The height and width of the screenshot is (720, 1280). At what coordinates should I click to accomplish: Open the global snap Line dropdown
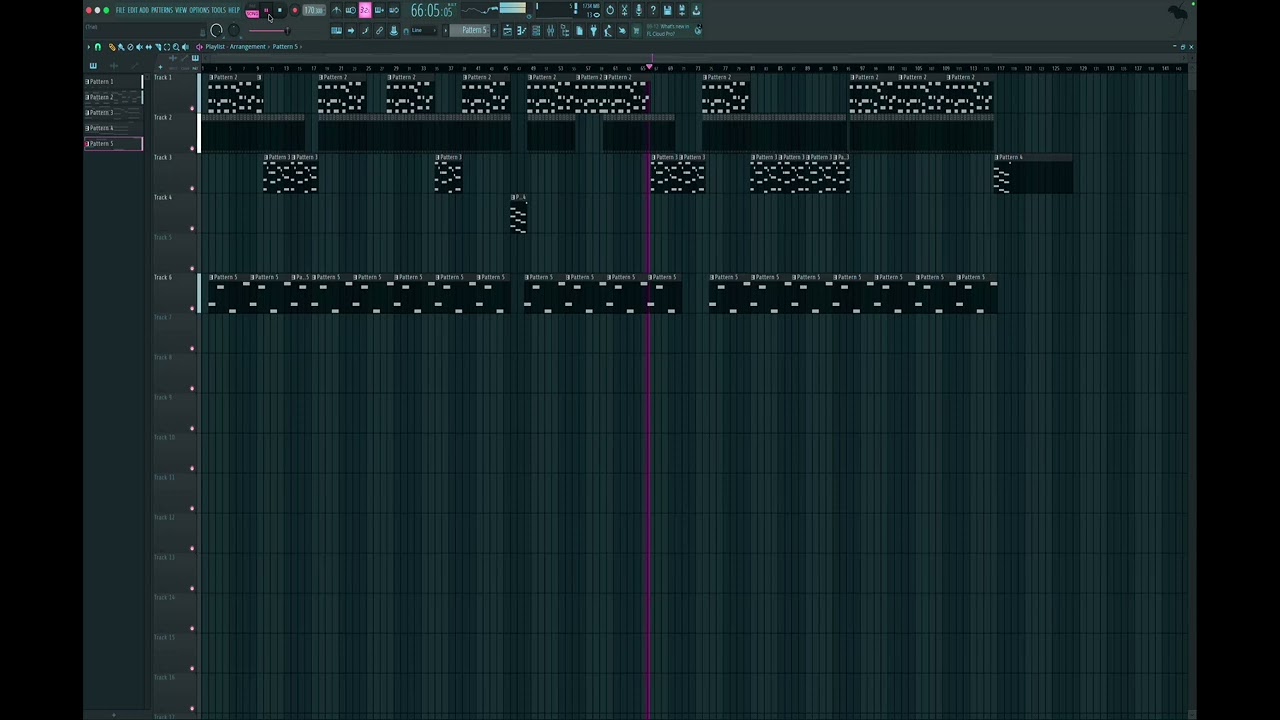click(423, 30)
